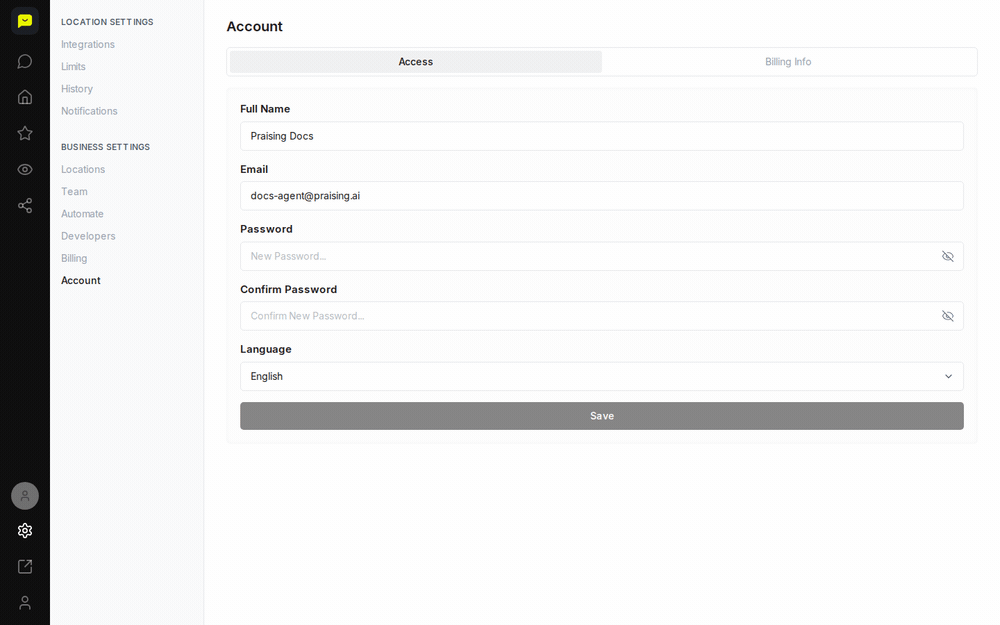
Task: Open Limits settings page
Action: coord(73,66)
